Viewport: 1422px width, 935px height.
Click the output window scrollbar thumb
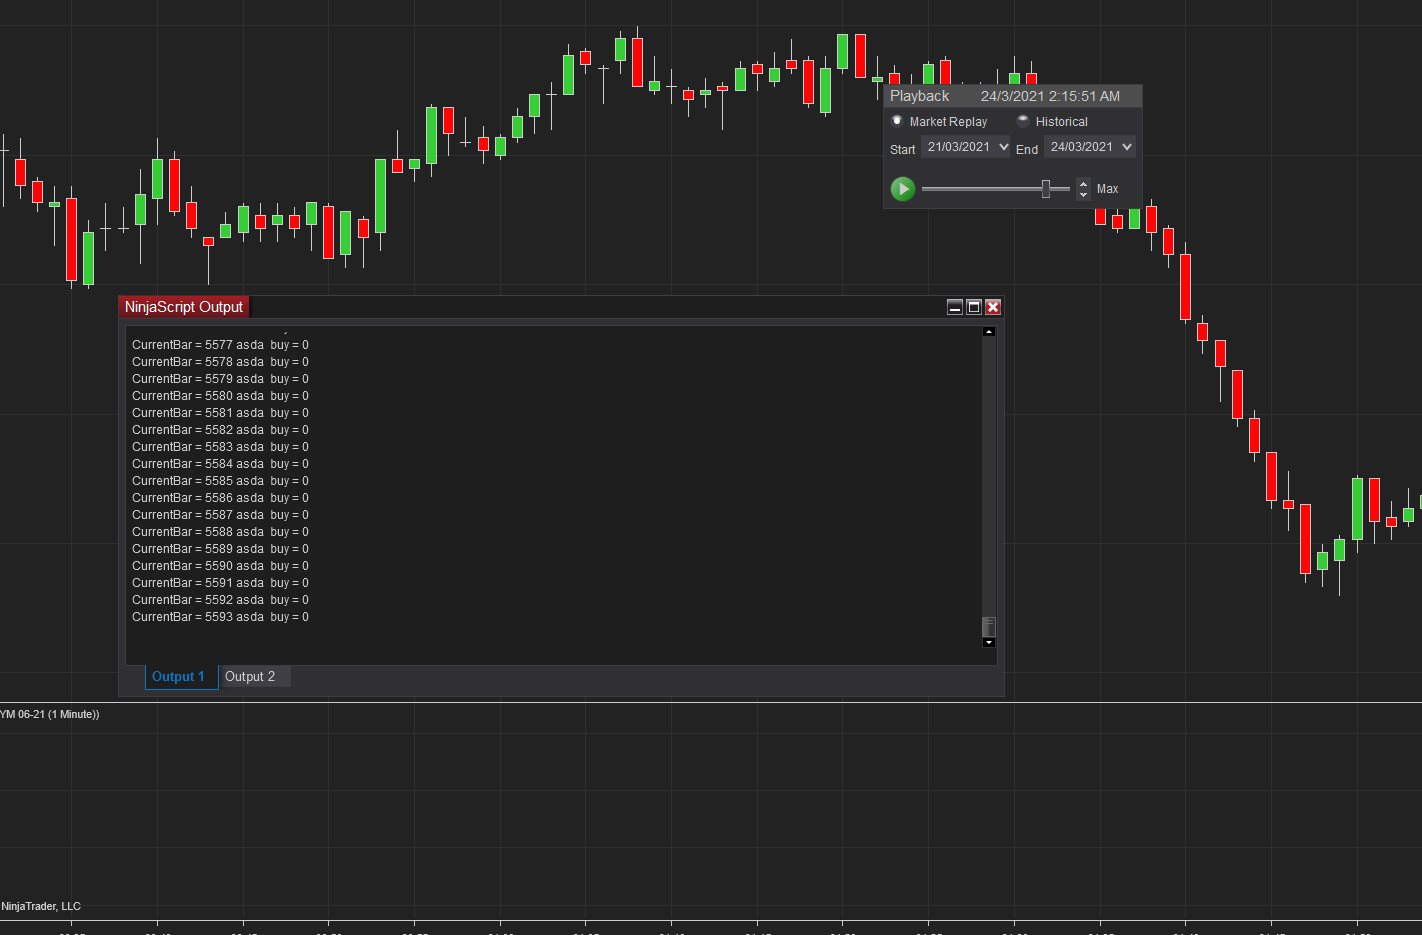click(x=989, y=626)
